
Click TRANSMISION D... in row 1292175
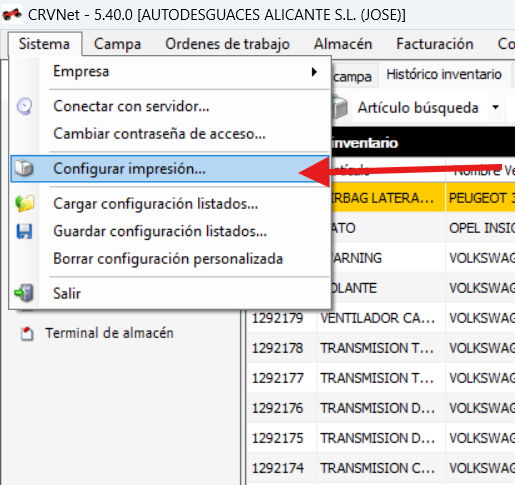(381, 438)
